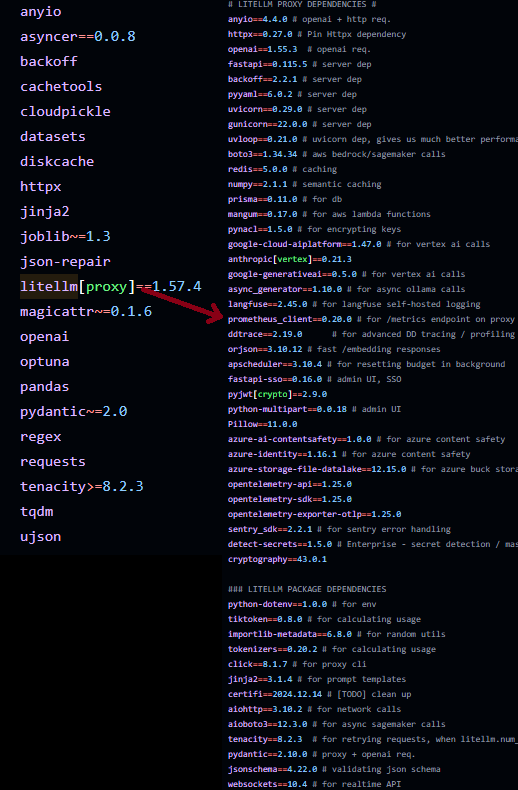Select the pyyaml==6.0.2 line
The image size is (518, 790).
click(292, 94)
